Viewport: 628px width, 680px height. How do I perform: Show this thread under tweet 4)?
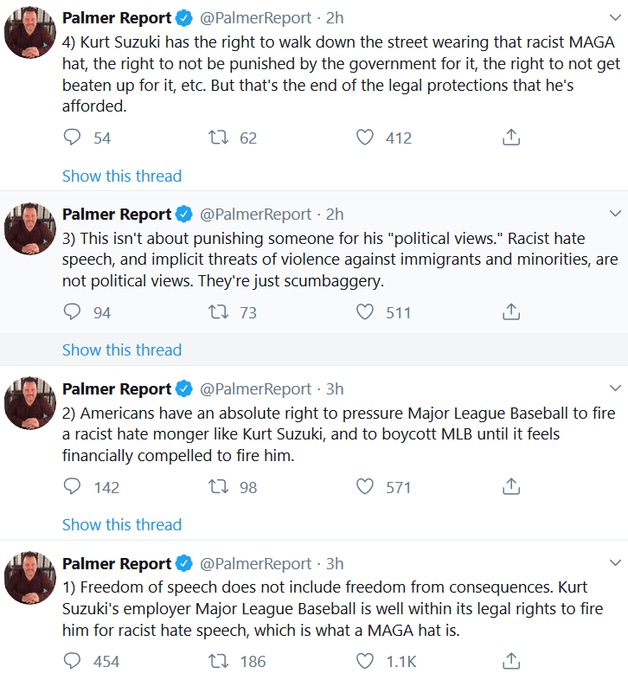[122, 176]
